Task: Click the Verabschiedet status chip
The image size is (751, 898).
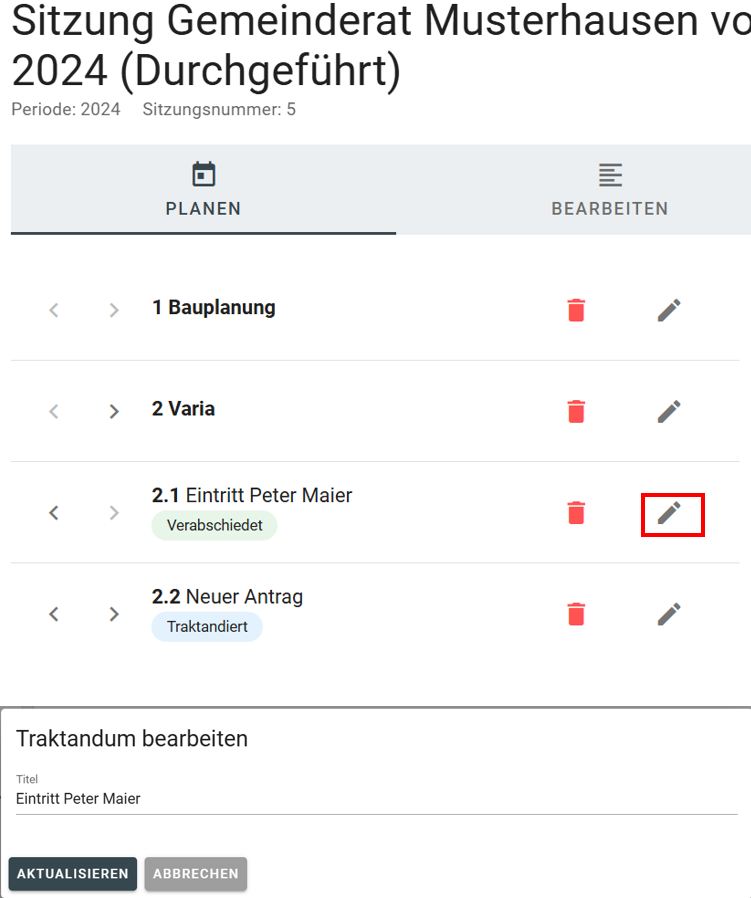Action: coord(214,525)
